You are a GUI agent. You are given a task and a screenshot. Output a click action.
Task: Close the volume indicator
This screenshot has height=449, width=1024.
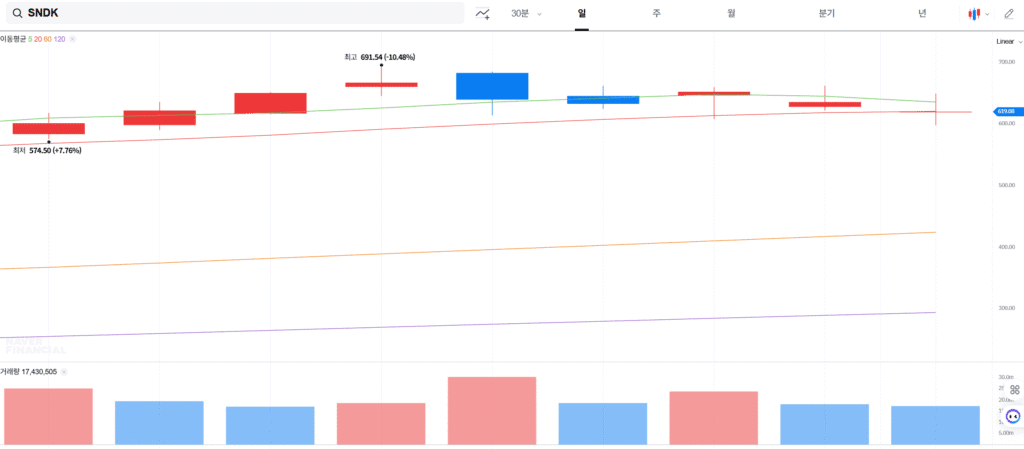[x=62, y=371]
